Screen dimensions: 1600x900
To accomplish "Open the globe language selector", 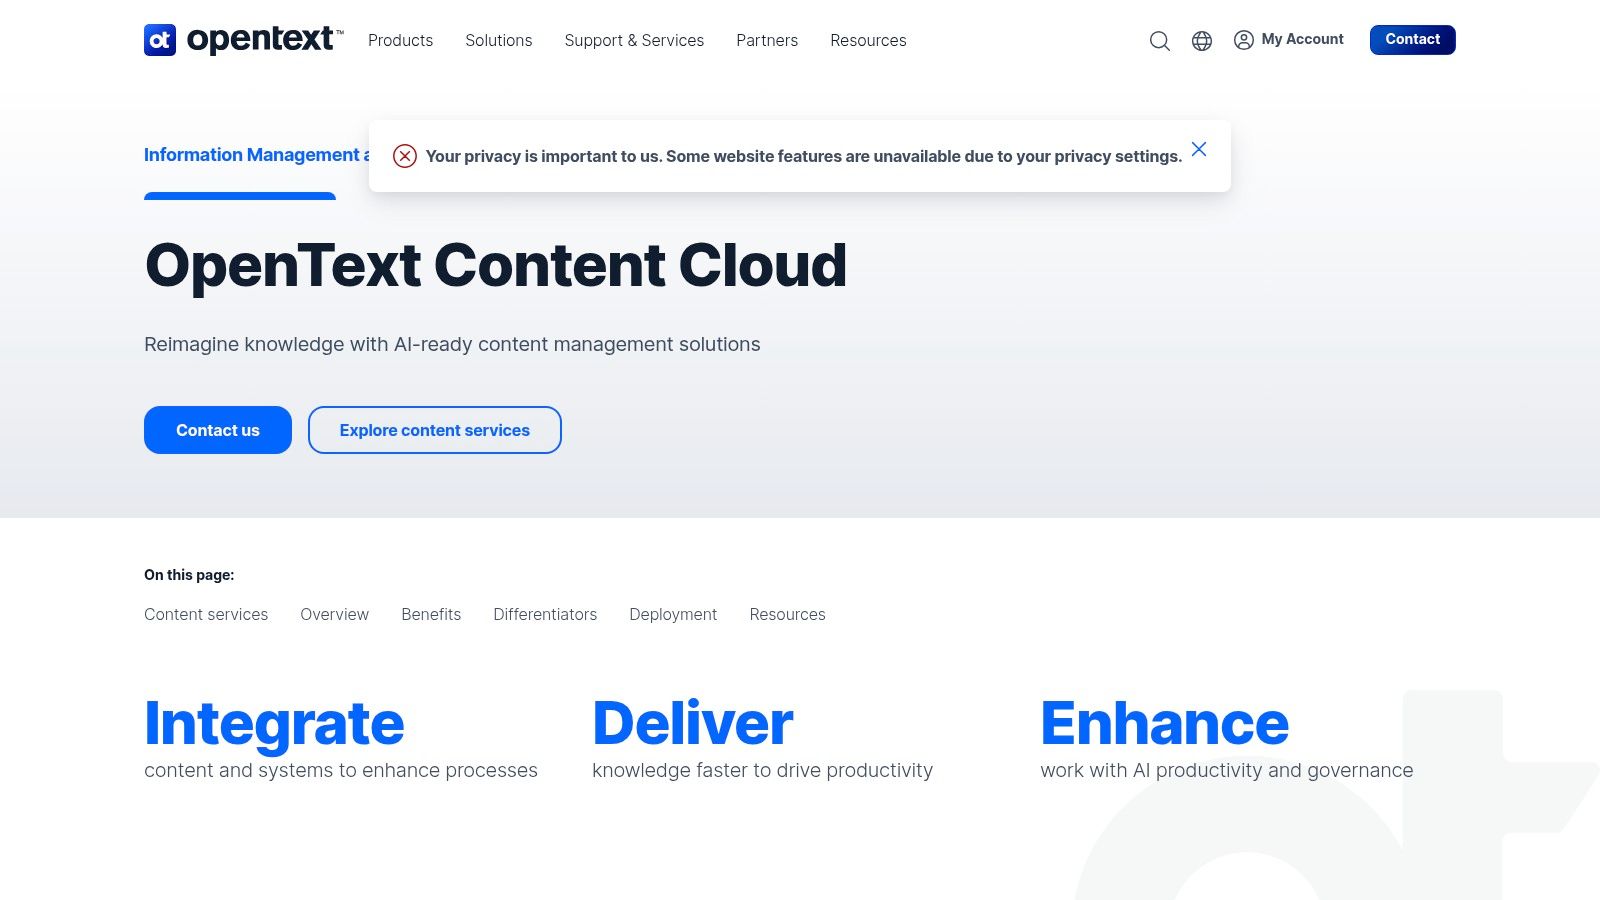I will click(1202, 41).
